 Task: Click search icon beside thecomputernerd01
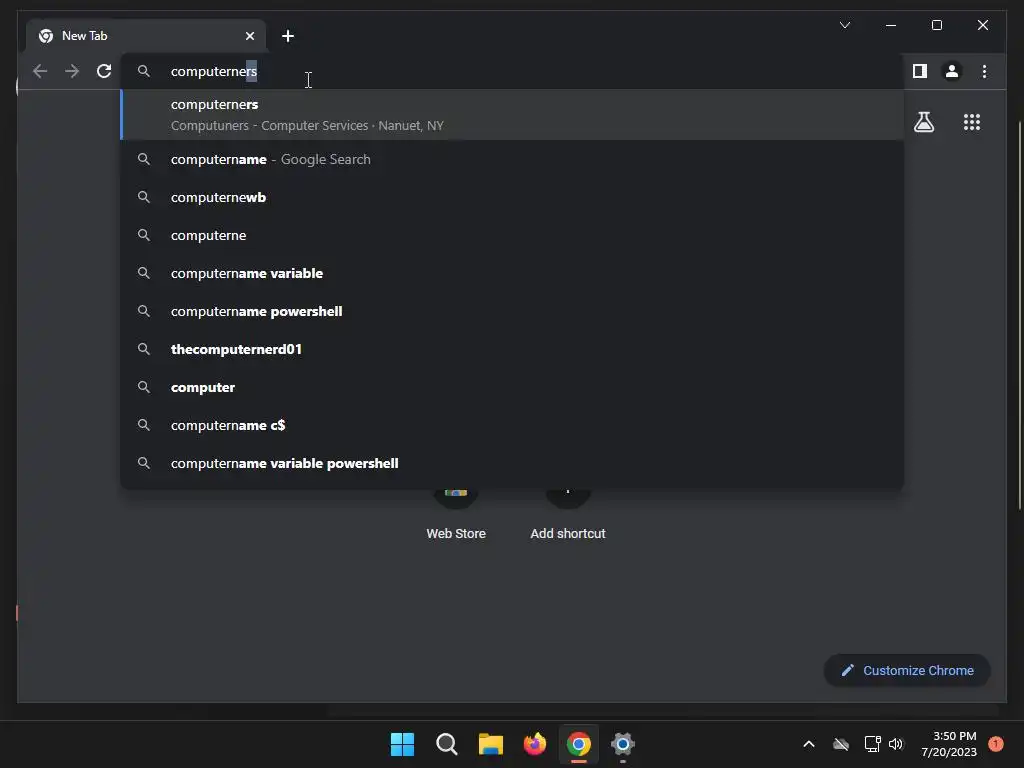click(x=144, y=349)
